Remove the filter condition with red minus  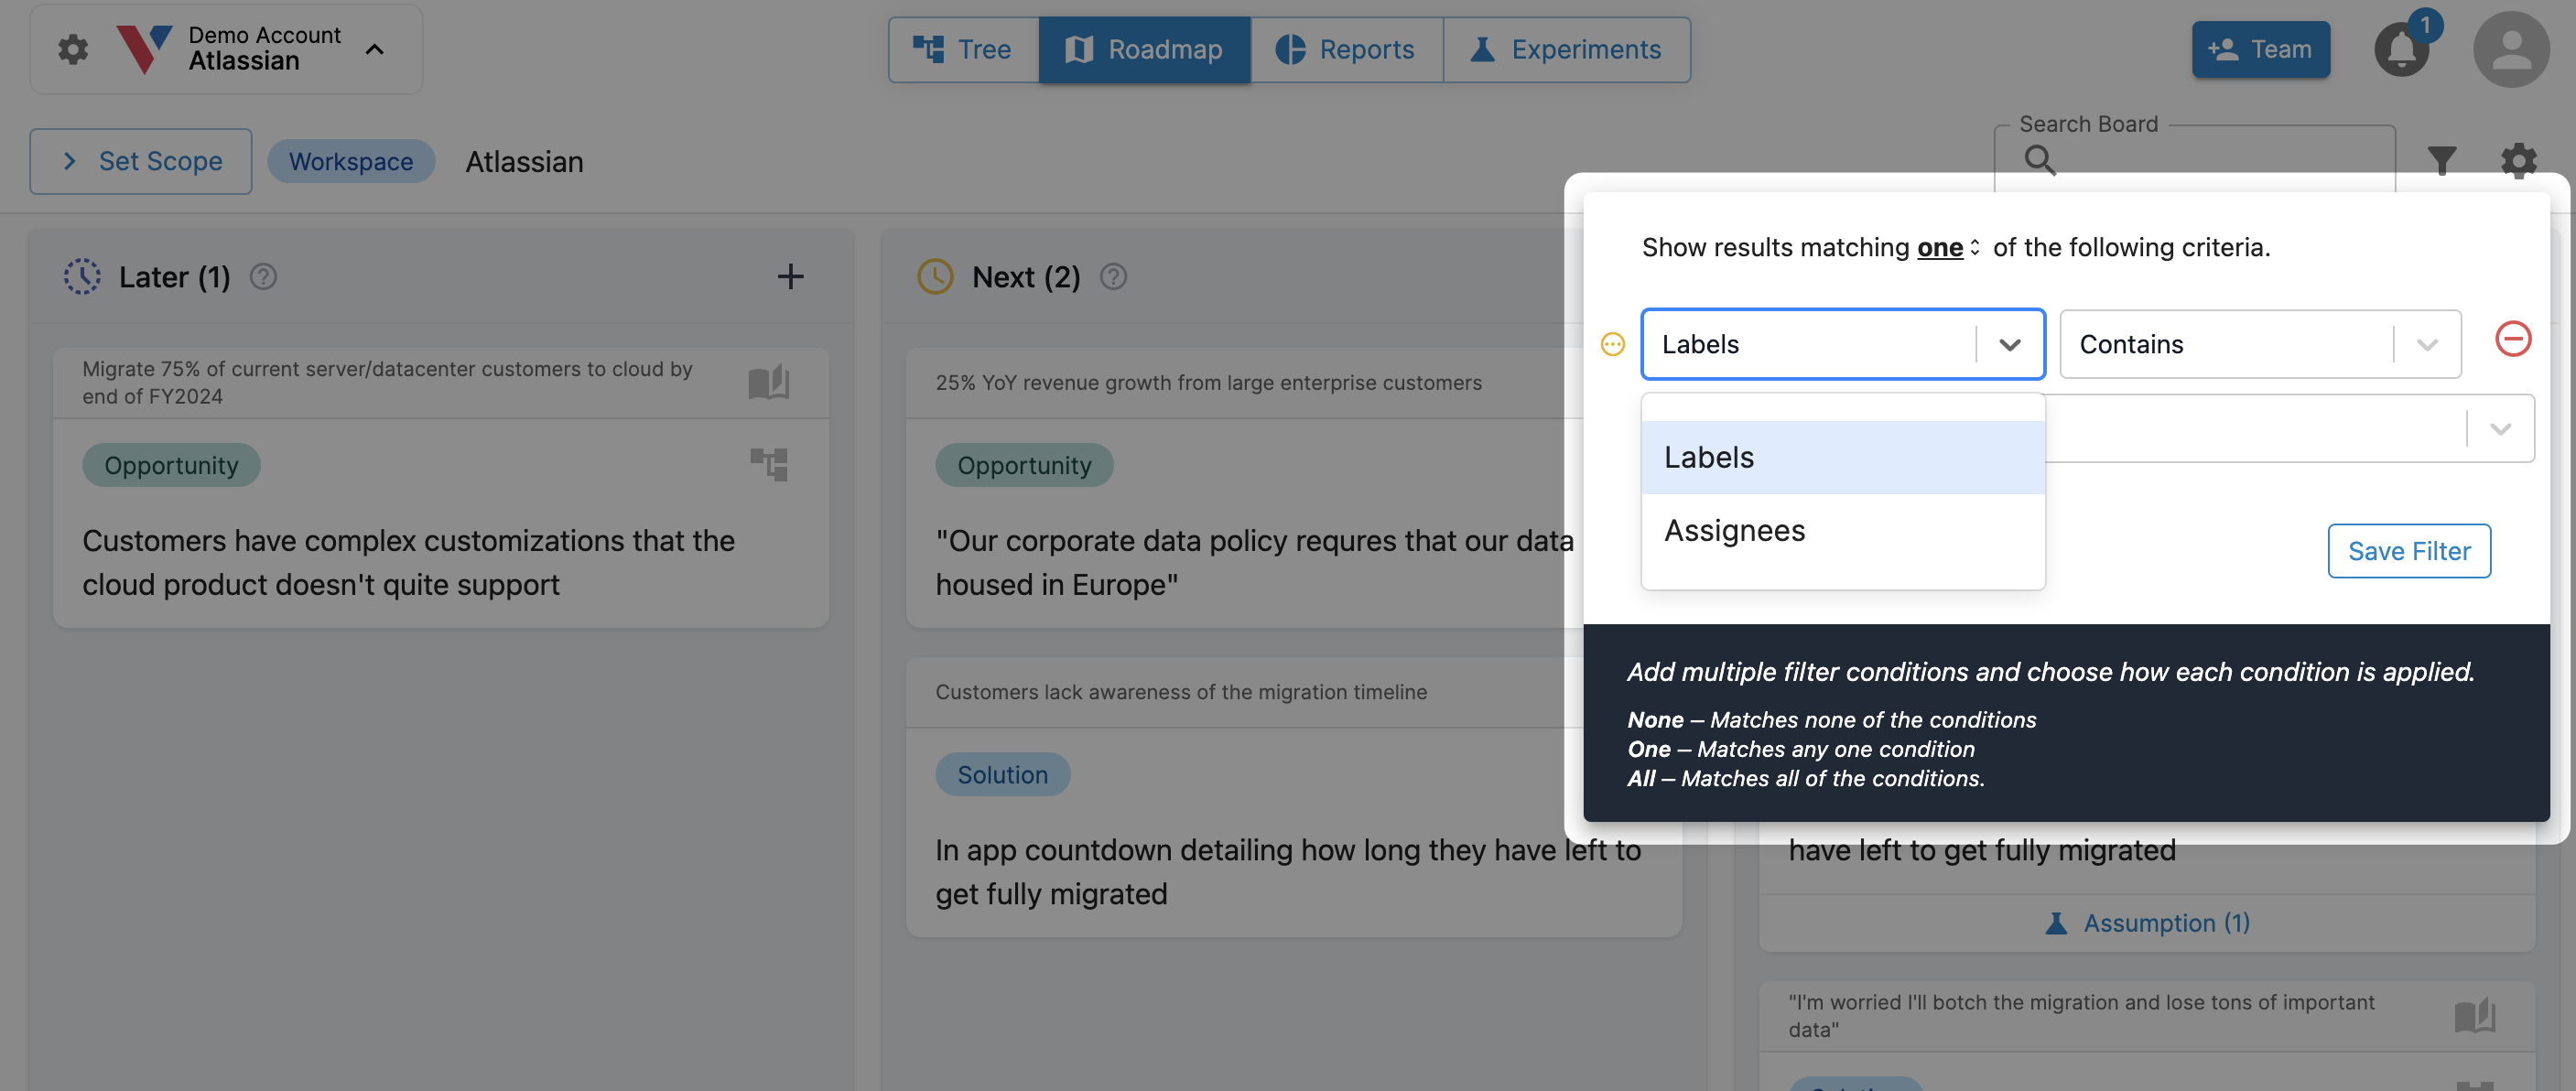point(2512,339)
